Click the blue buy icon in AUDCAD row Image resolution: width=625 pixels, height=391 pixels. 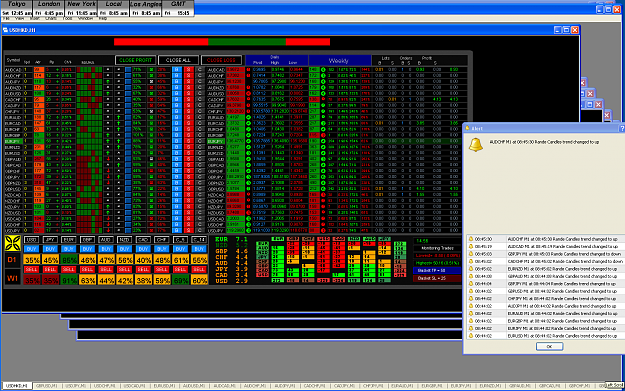point(177,70)
